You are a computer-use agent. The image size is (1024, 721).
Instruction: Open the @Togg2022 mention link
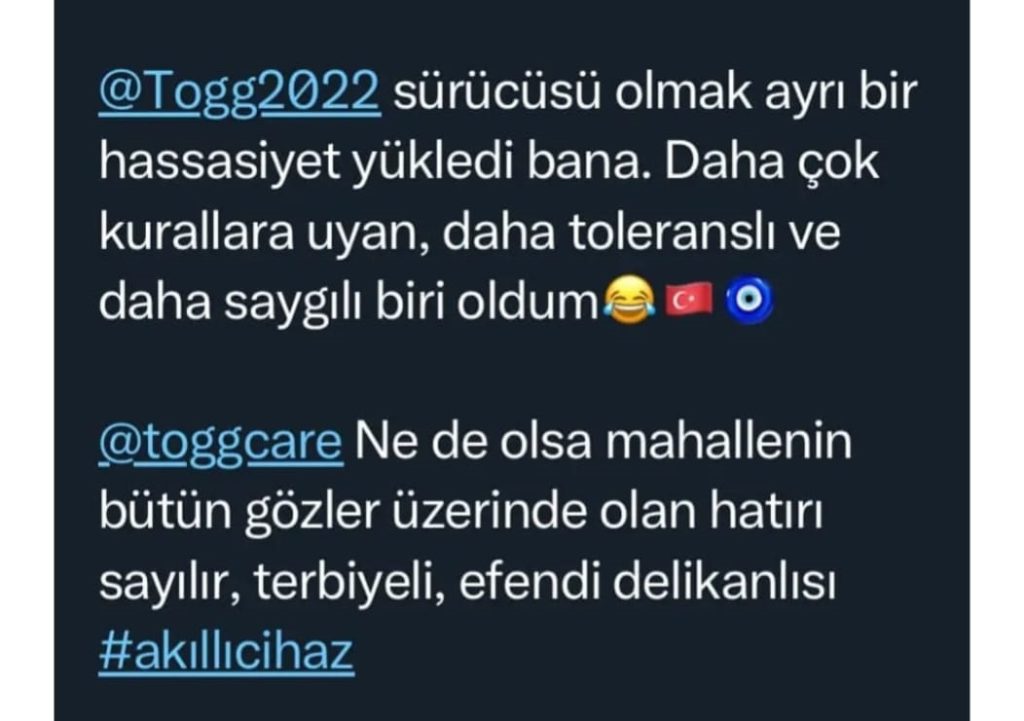point(240,95)
